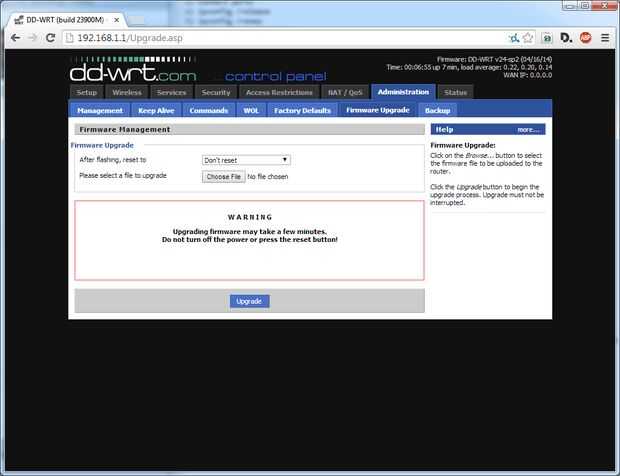This screenshot has height=476, width=620.
Task: Bookmark the page with the star icon
Action: [528, 38]
